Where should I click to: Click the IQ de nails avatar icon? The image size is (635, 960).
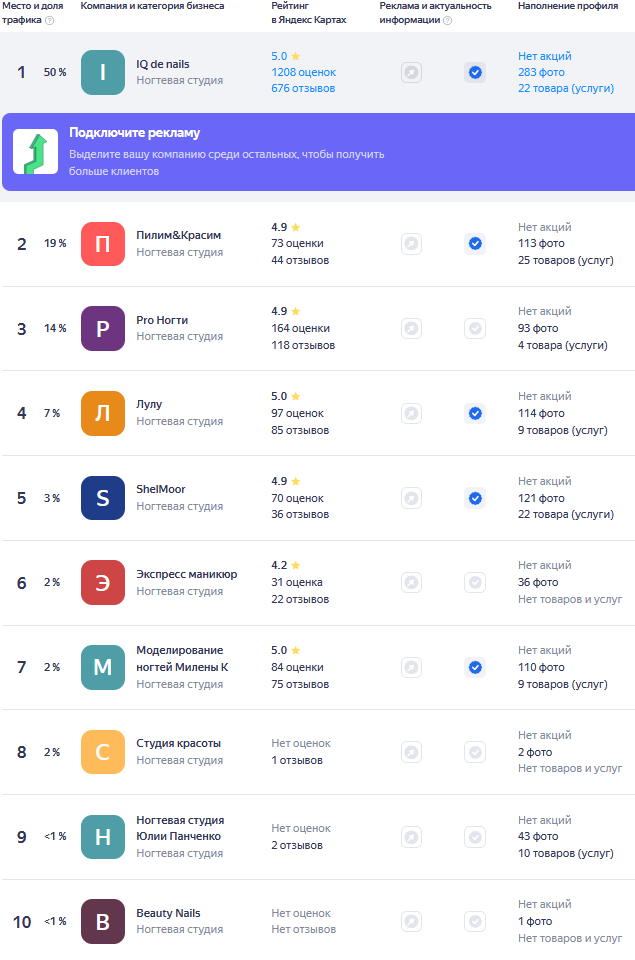[103, 72]
